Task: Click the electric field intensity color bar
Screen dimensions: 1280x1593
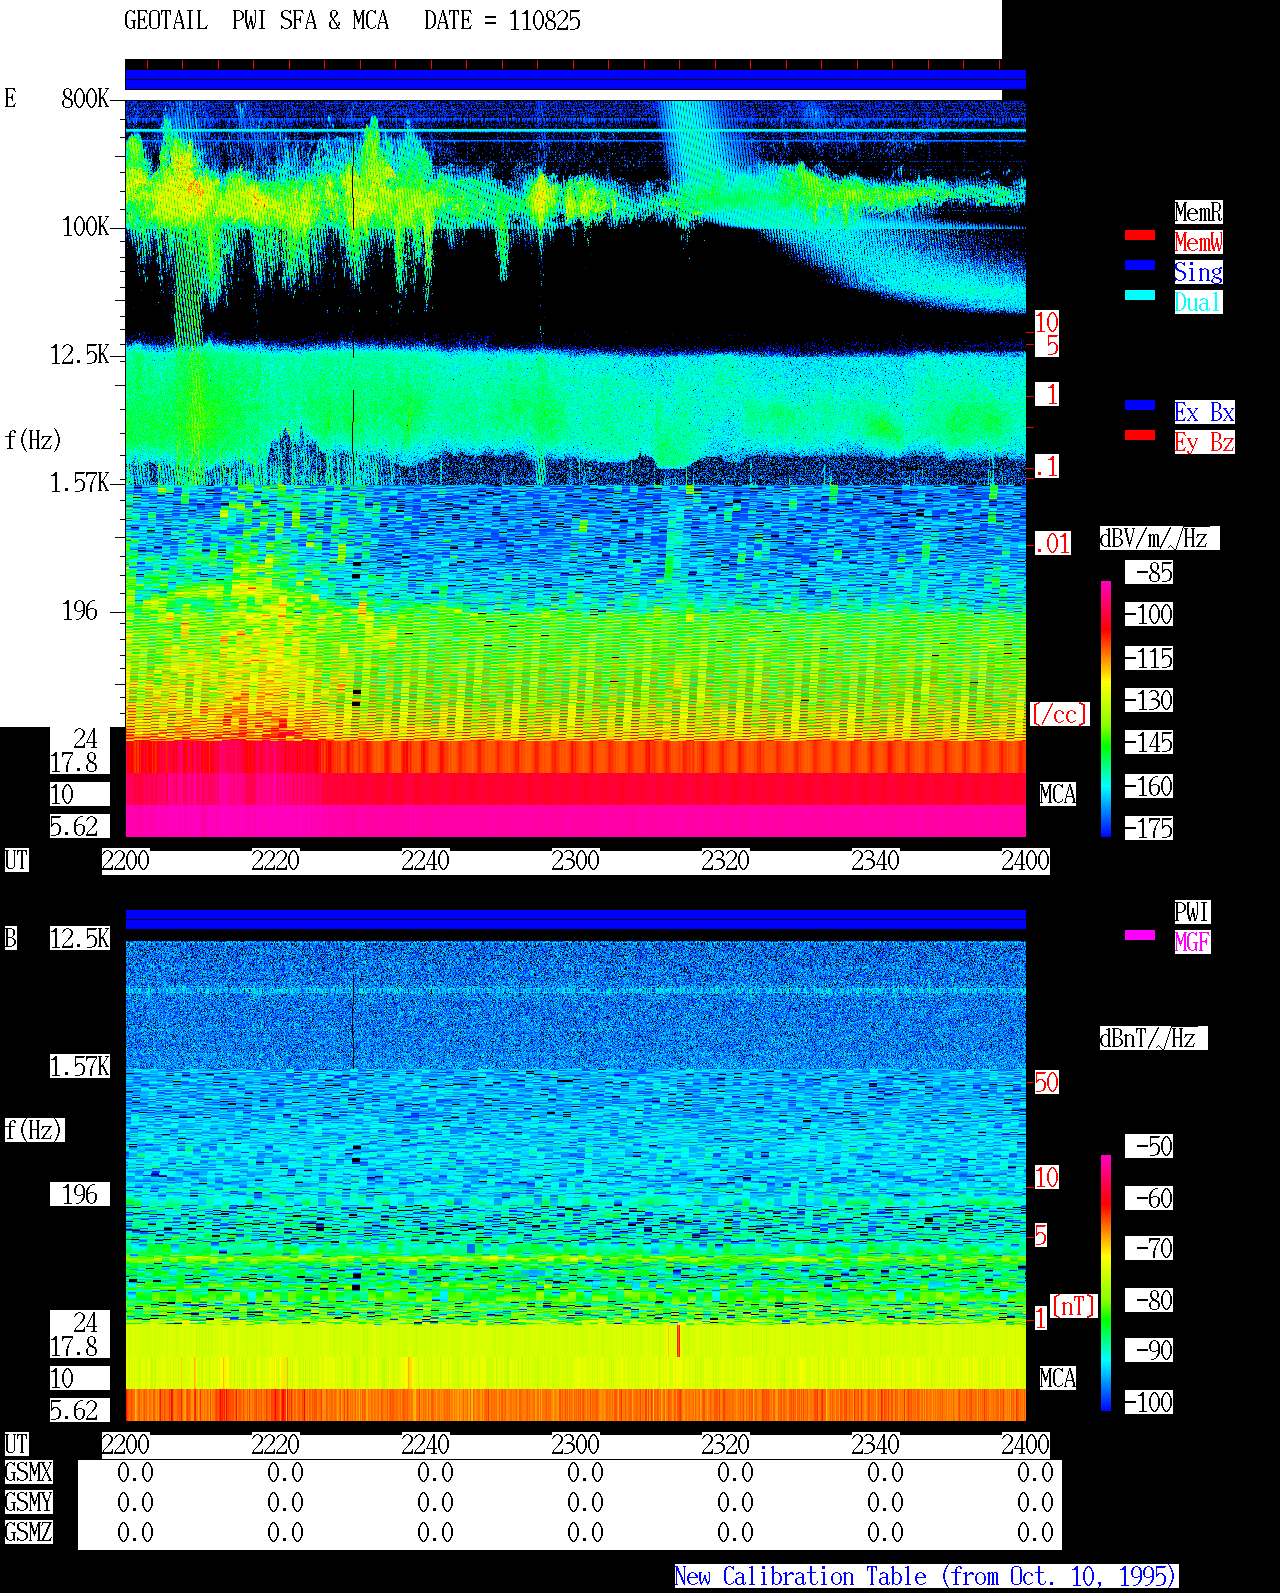Action: [1106, 709]
